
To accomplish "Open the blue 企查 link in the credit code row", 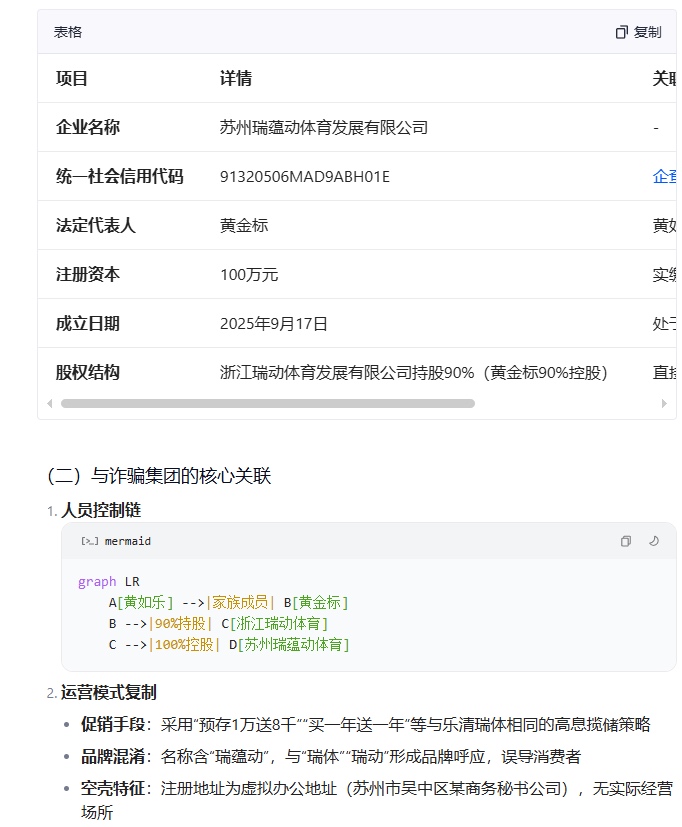I will tap(664, 176).
